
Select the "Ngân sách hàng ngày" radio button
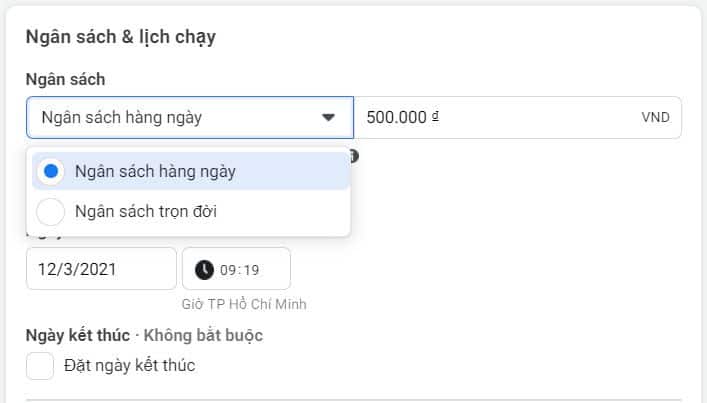click(51, 171)
